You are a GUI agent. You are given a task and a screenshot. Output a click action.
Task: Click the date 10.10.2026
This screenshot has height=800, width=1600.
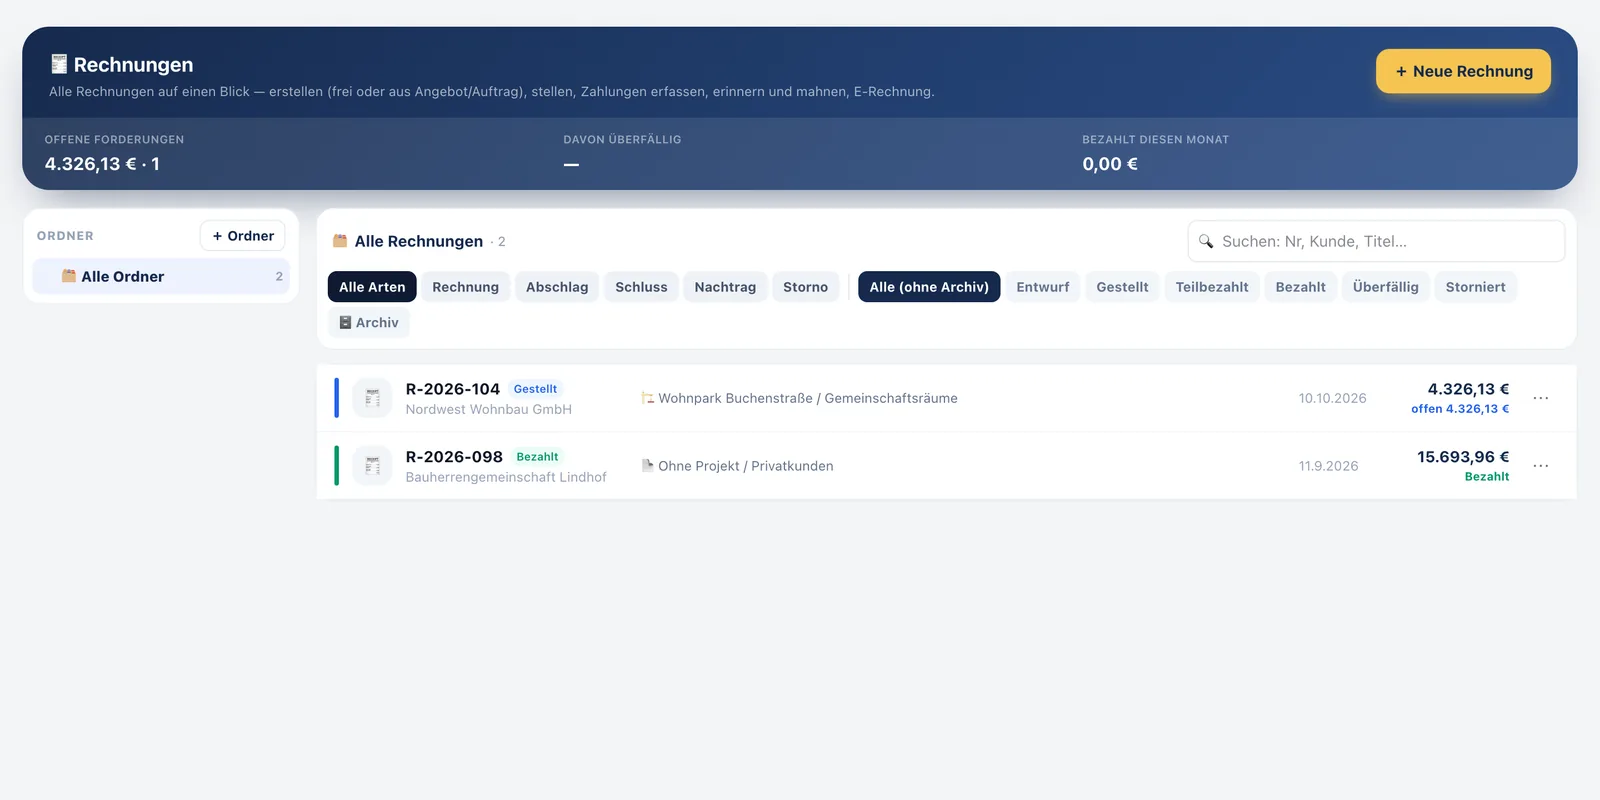click(x=1332, y=398)
